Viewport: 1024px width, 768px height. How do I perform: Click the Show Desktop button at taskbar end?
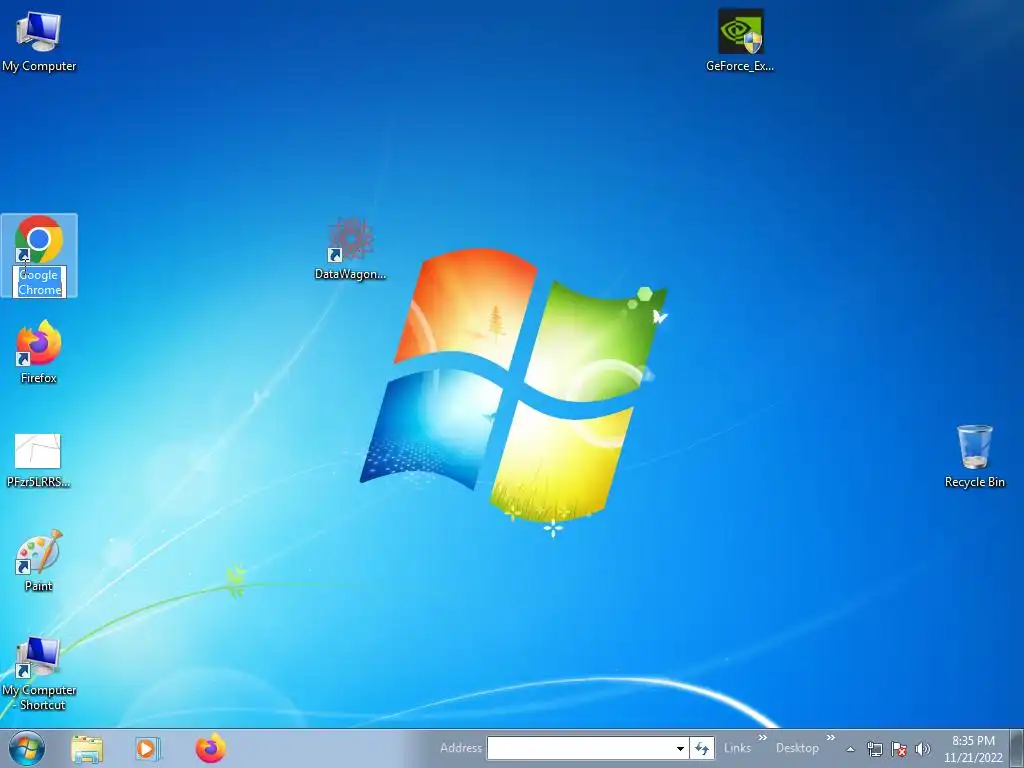point(1017,748)
